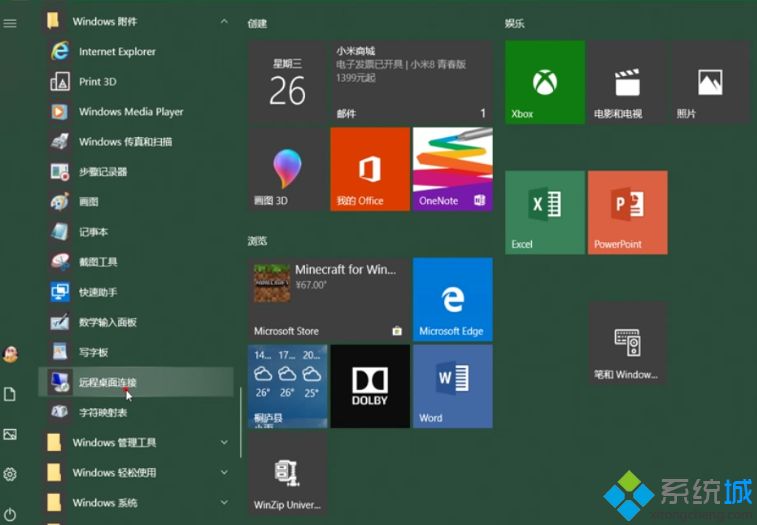
Task: Open the 画图 paint app
Action: [x=136, y=201]
